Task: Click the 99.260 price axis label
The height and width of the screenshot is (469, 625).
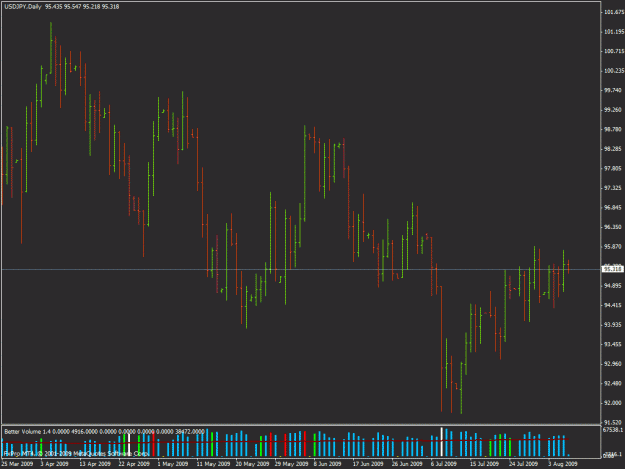Action: 613,110
